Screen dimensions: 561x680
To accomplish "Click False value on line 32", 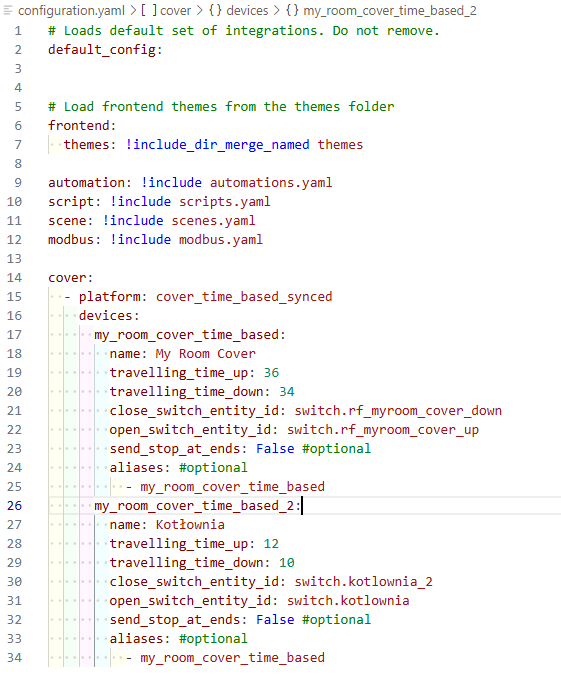I will 275,620.
